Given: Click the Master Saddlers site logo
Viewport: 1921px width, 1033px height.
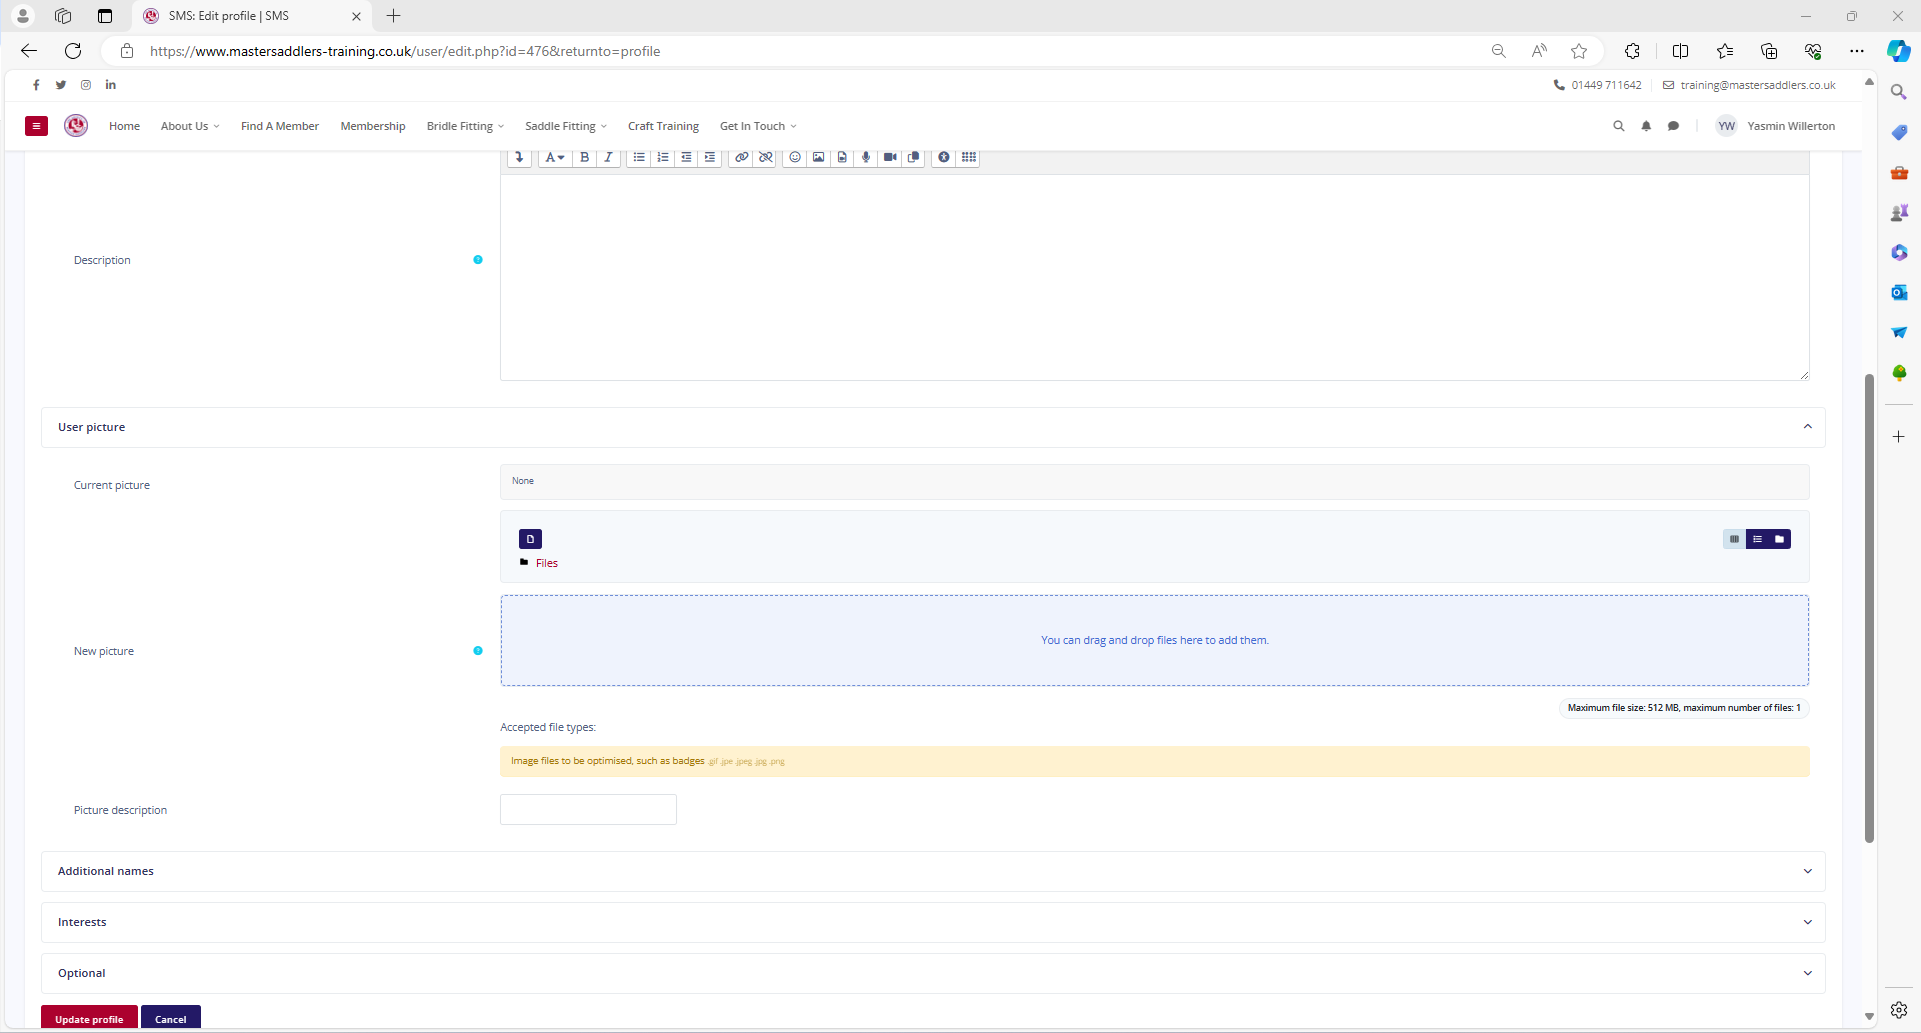Looking at the screenshot, I should click(76, 125).
